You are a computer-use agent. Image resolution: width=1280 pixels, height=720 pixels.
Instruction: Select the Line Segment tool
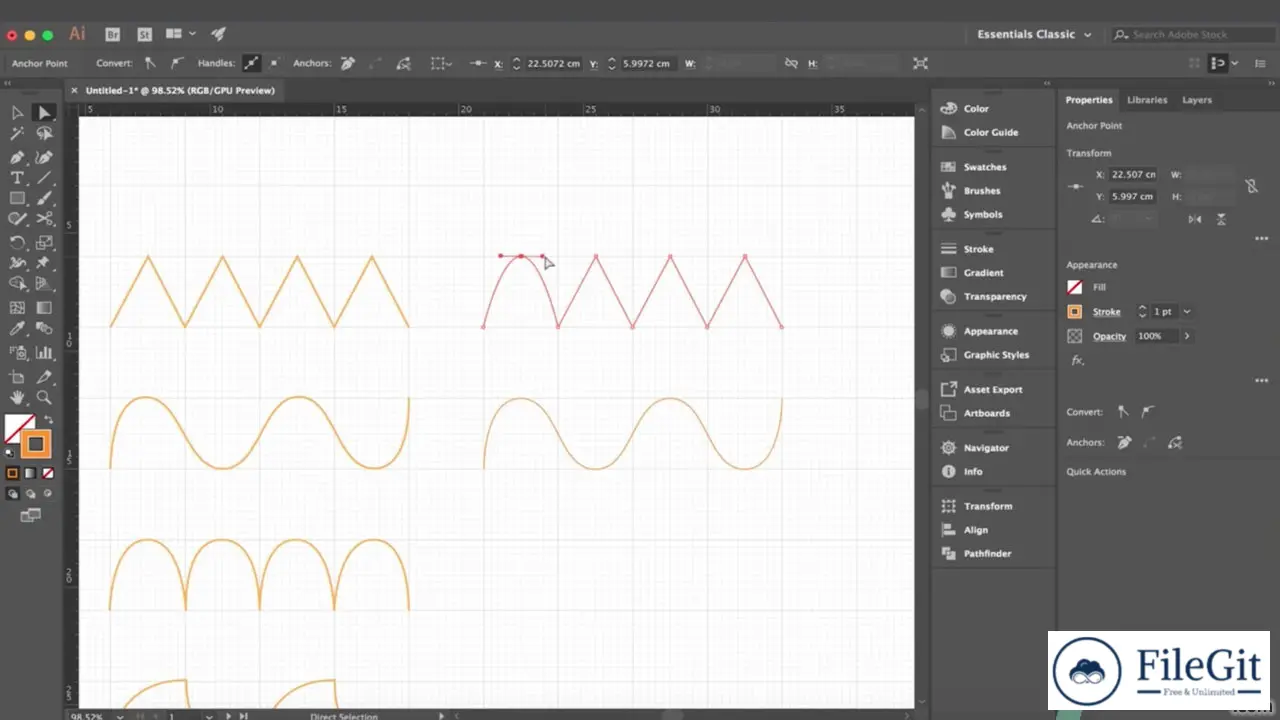[x=44, y=178]
